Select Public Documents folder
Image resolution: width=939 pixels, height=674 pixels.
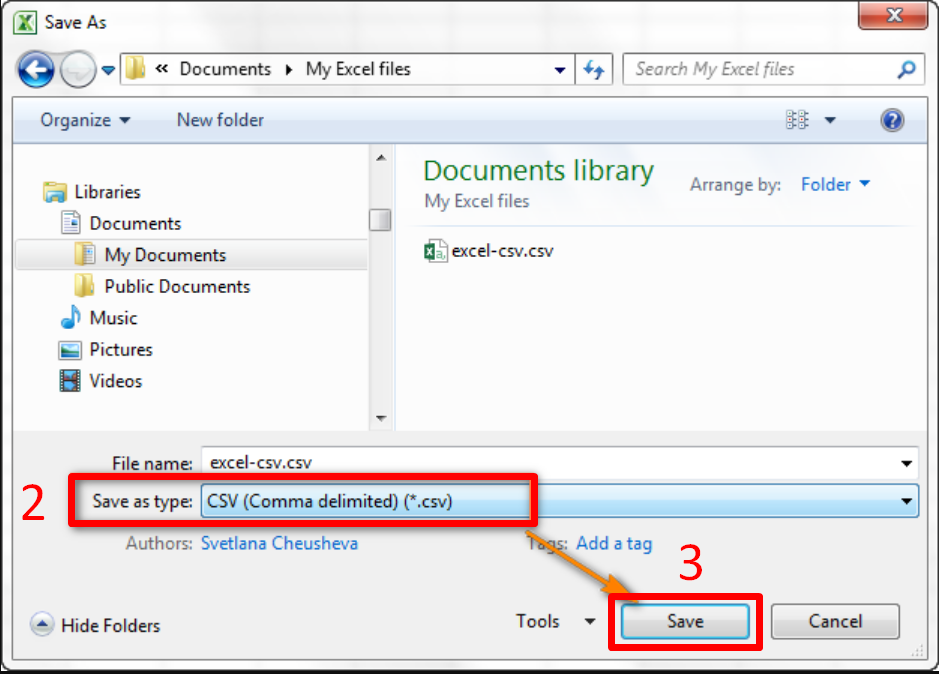coord(177,286)
